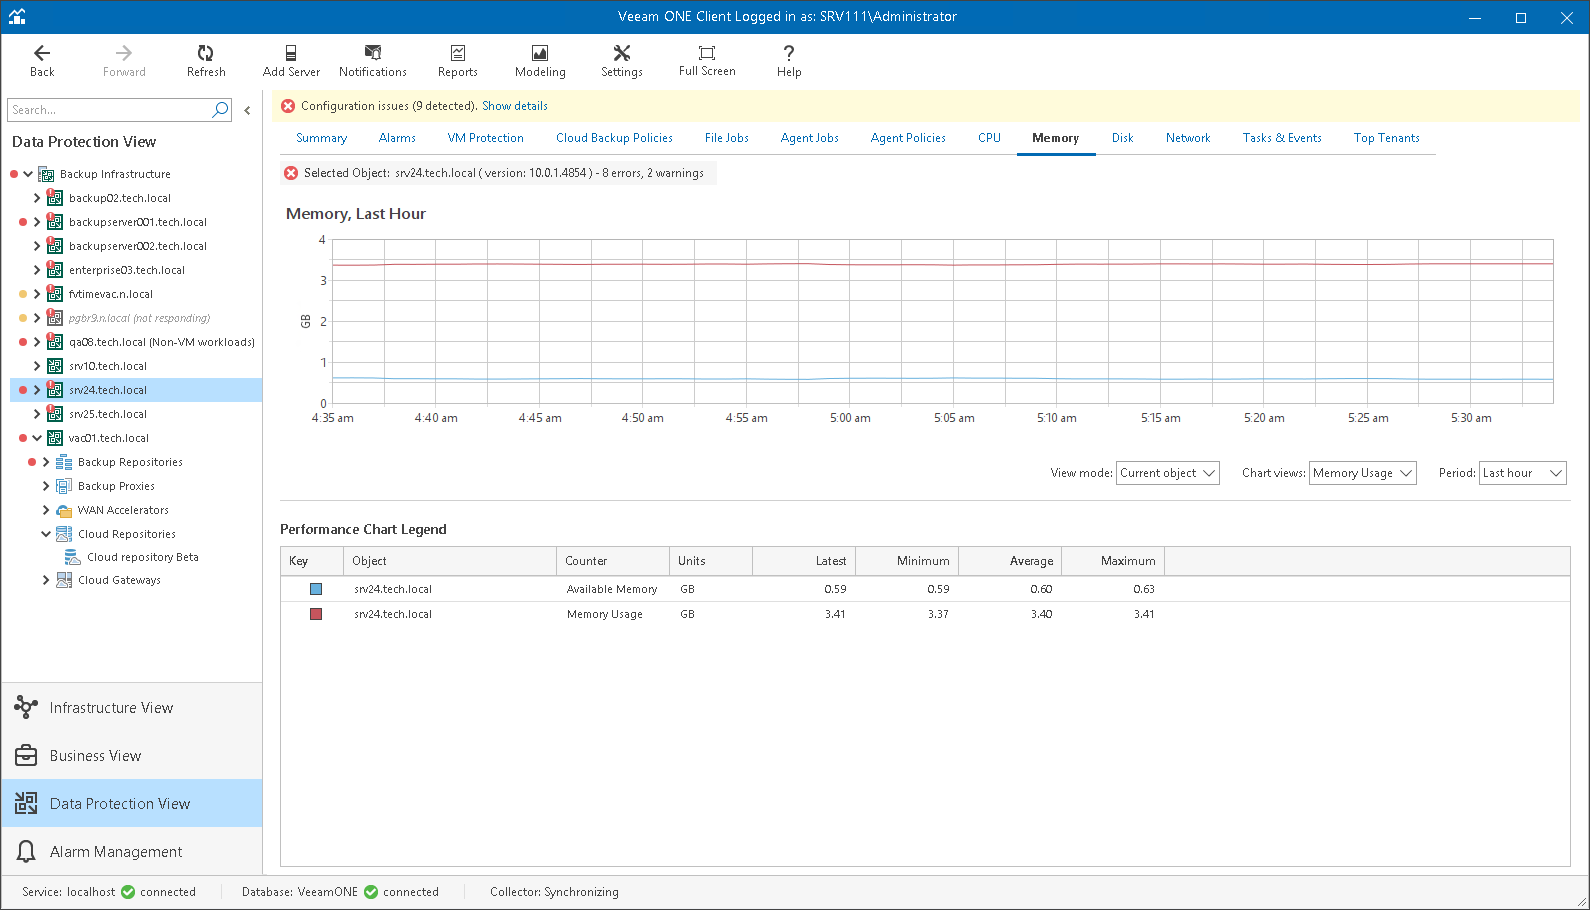
Task: Expand the backup02.tech.local node
Action: pyautogui.click(x=37, y=198)
